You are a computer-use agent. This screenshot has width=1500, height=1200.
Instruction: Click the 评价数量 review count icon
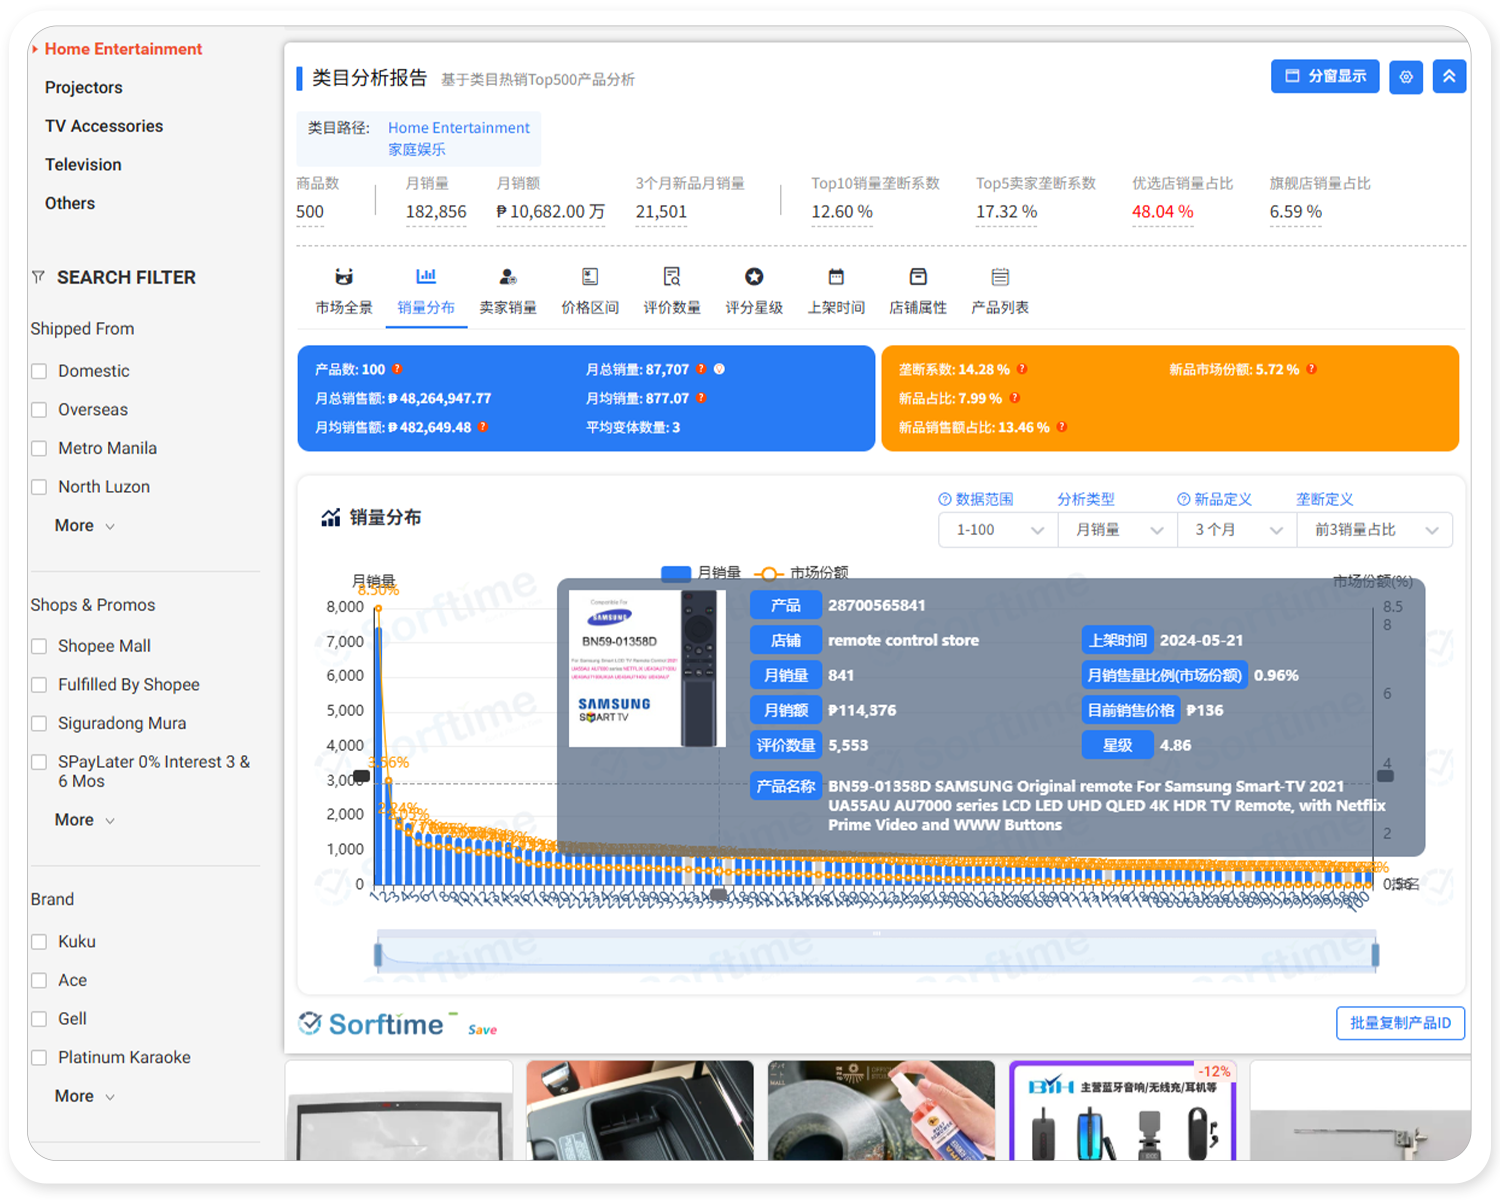coord(672,288)
